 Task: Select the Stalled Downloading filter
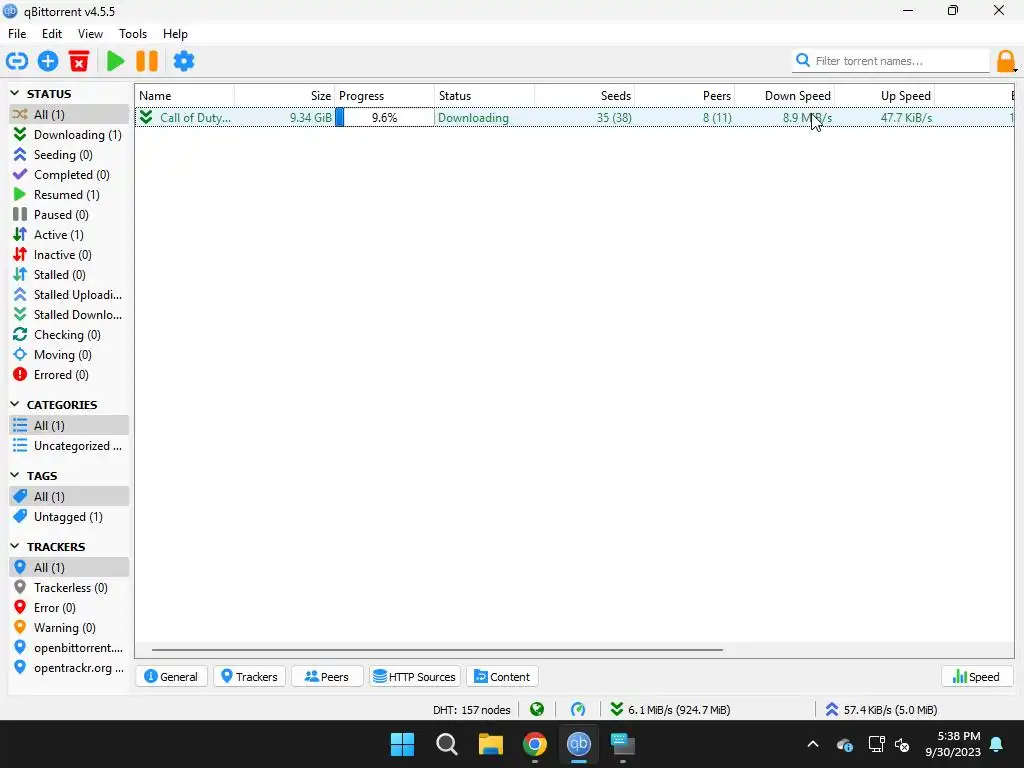click(x=68, y=315)
